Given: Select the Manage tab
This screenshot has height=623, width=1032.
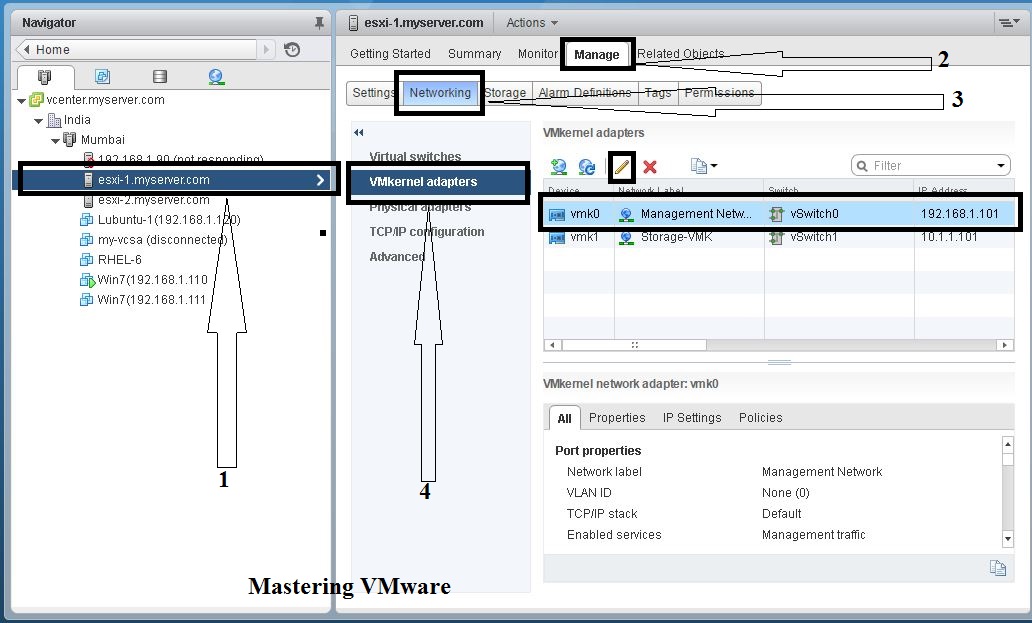Looking at the screenshot, I should [x=596, y=55].
